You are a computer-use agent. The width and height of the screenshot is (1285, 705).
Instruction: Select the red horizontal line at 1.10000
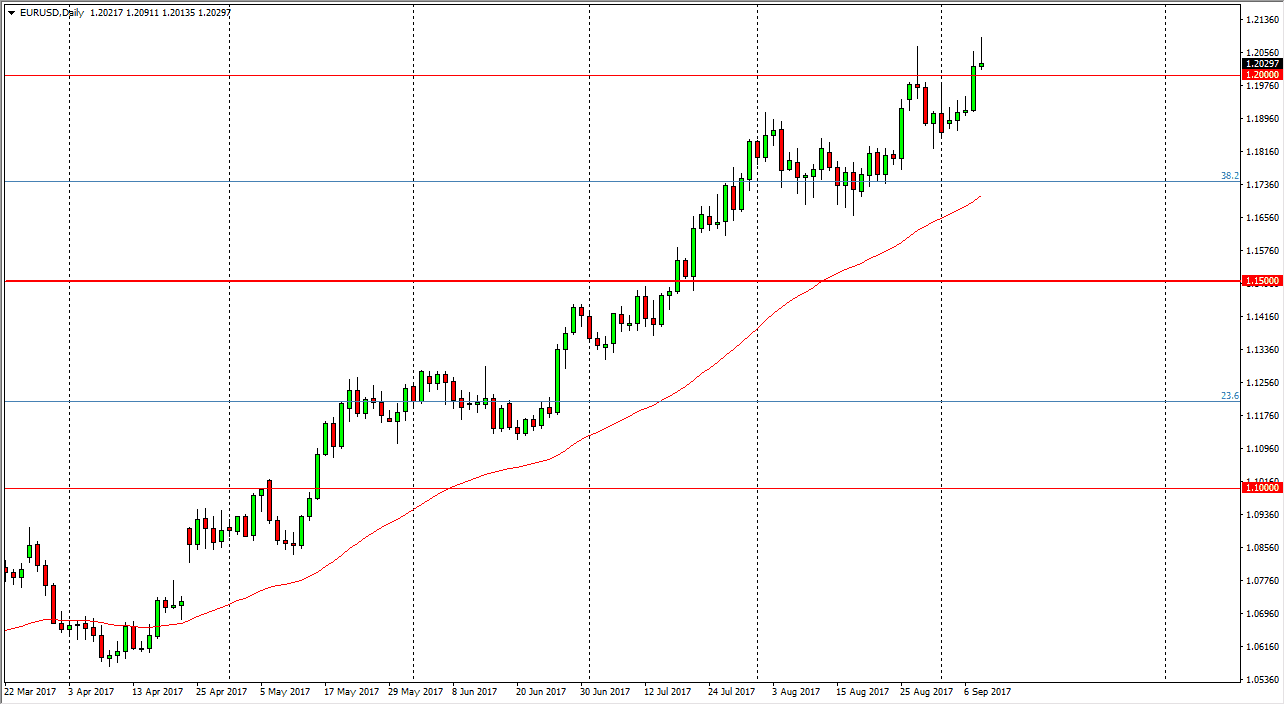tap(600, 488)
